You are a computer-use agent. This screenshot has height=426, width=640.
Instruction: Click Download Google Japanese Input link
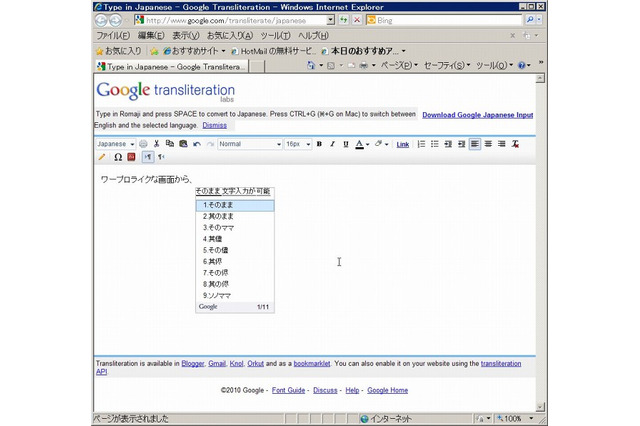coord(478,115)
